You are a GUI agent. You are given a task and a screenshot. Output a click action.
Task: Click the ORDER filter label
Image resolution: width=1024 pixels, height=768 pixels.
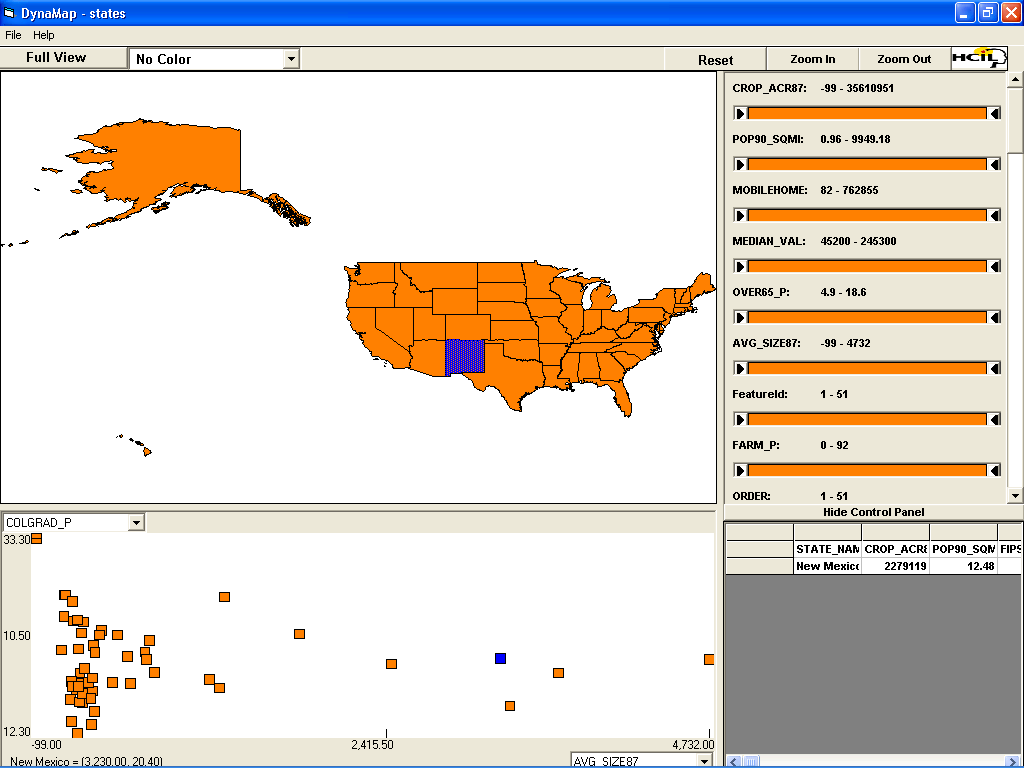tap(751, 496)
